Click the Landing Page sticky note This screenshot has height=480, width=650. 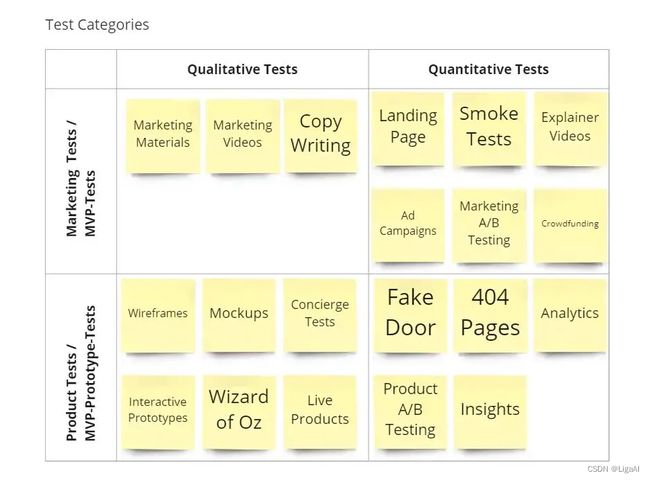[x=408, y=129]
